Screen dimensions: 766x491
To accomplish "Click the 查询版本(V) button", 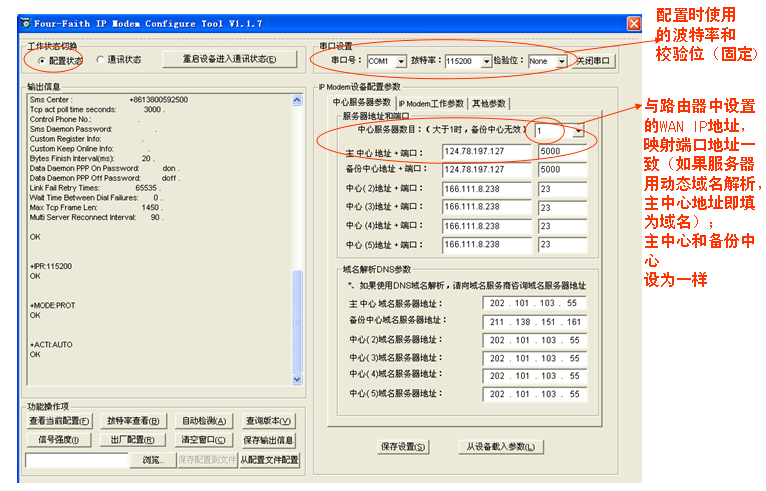I will [268, 421].
